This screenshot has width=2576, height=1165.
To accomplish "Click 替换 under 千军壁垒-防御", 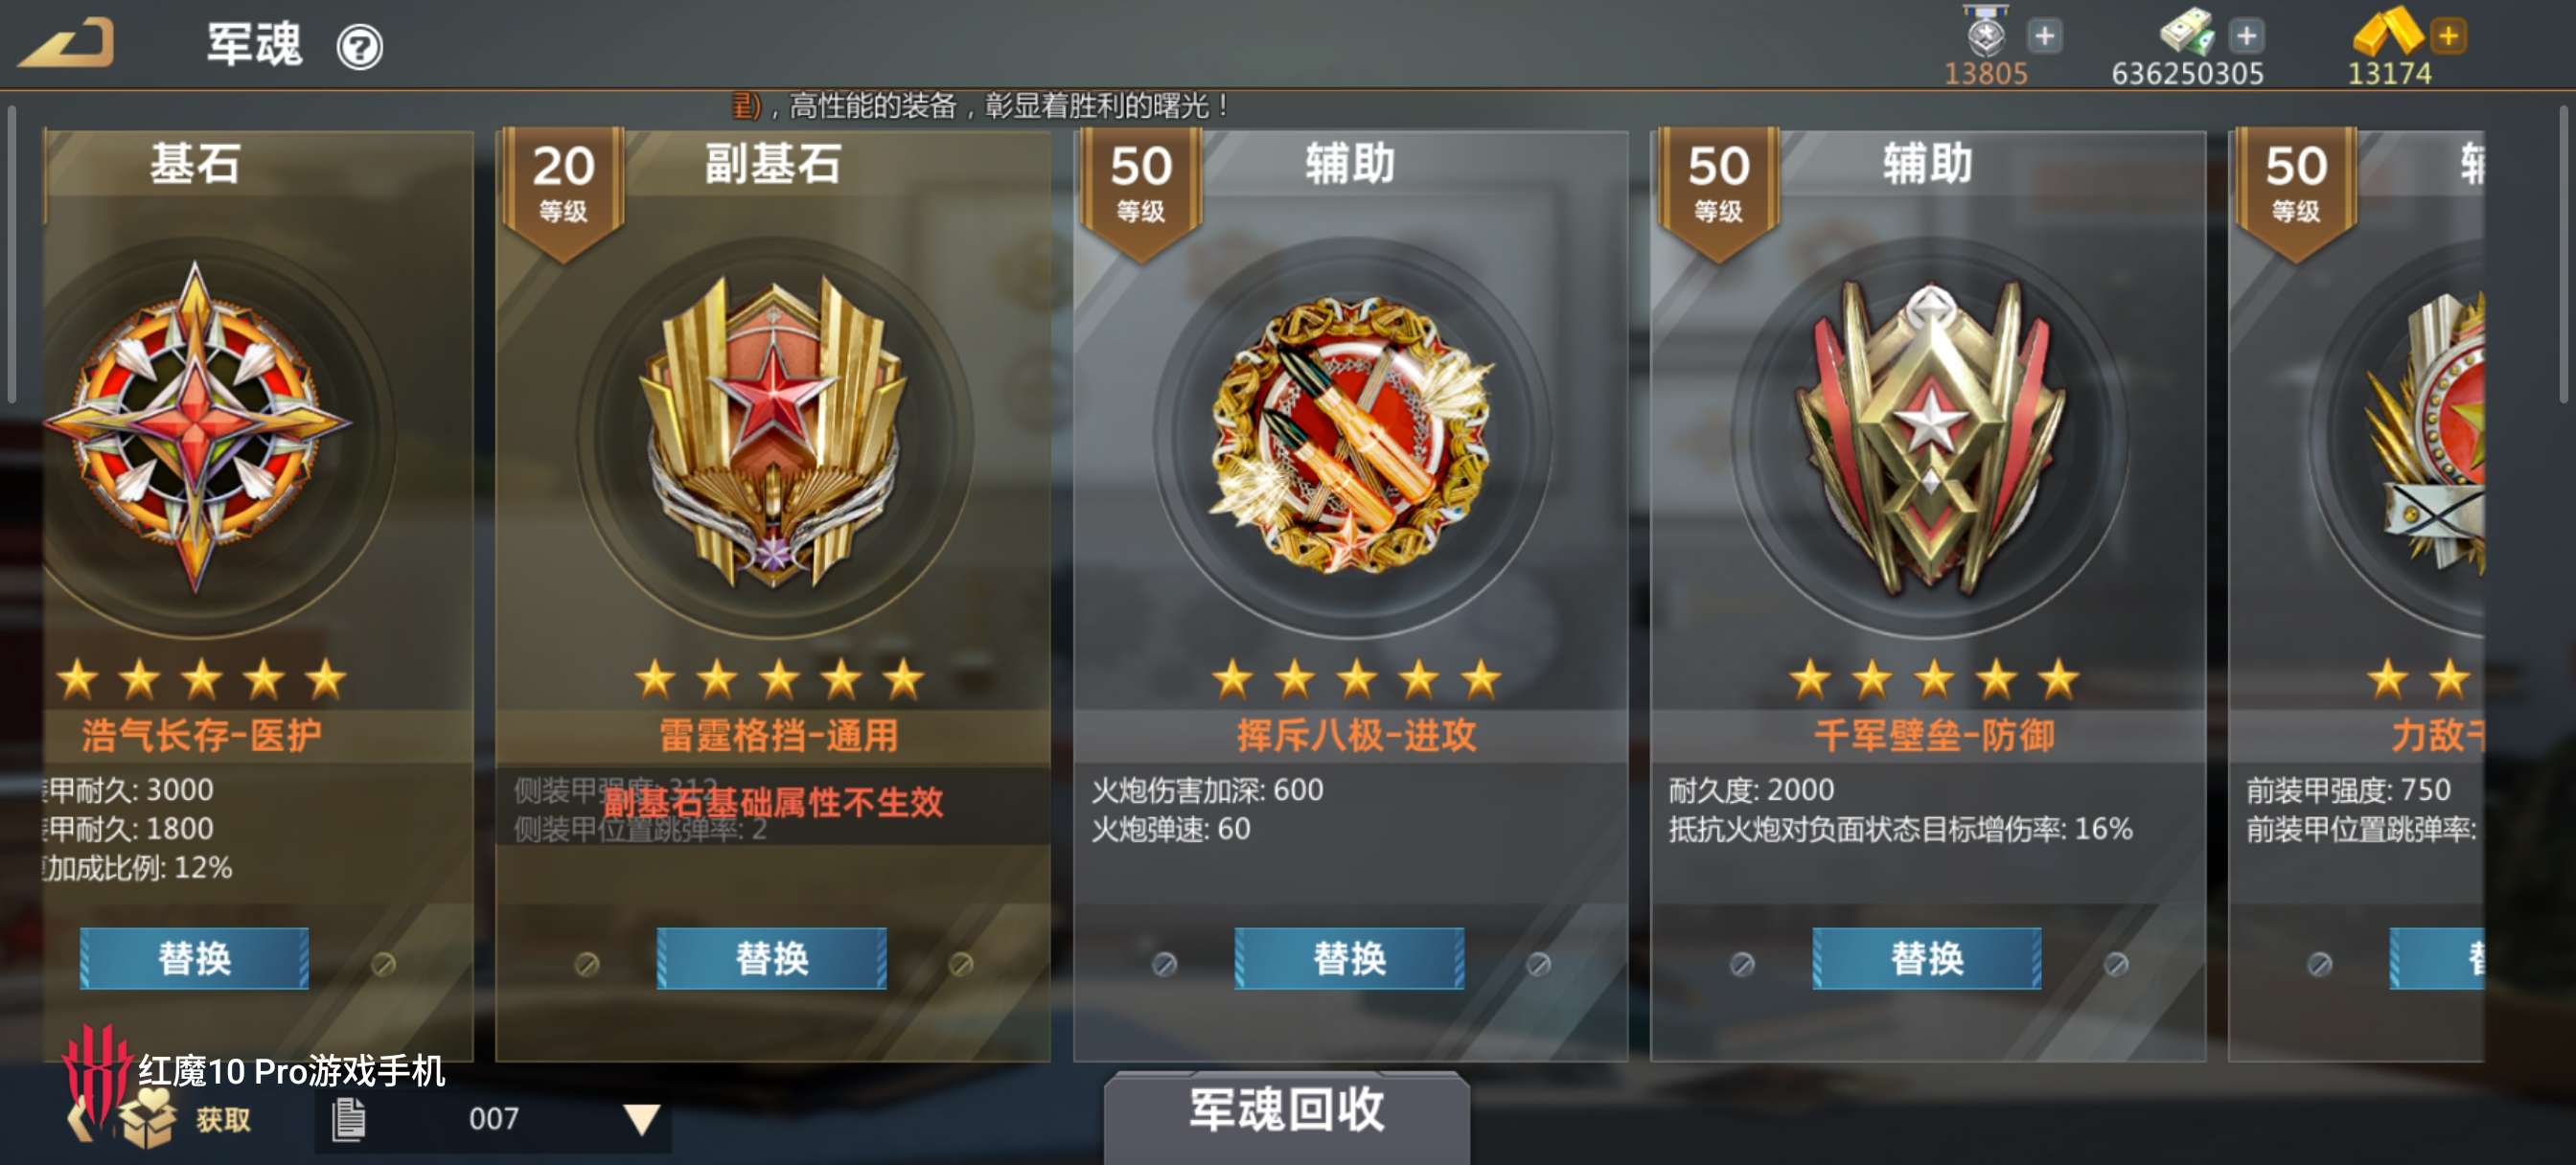I will pyautogui.click(x=1927, y=958).
